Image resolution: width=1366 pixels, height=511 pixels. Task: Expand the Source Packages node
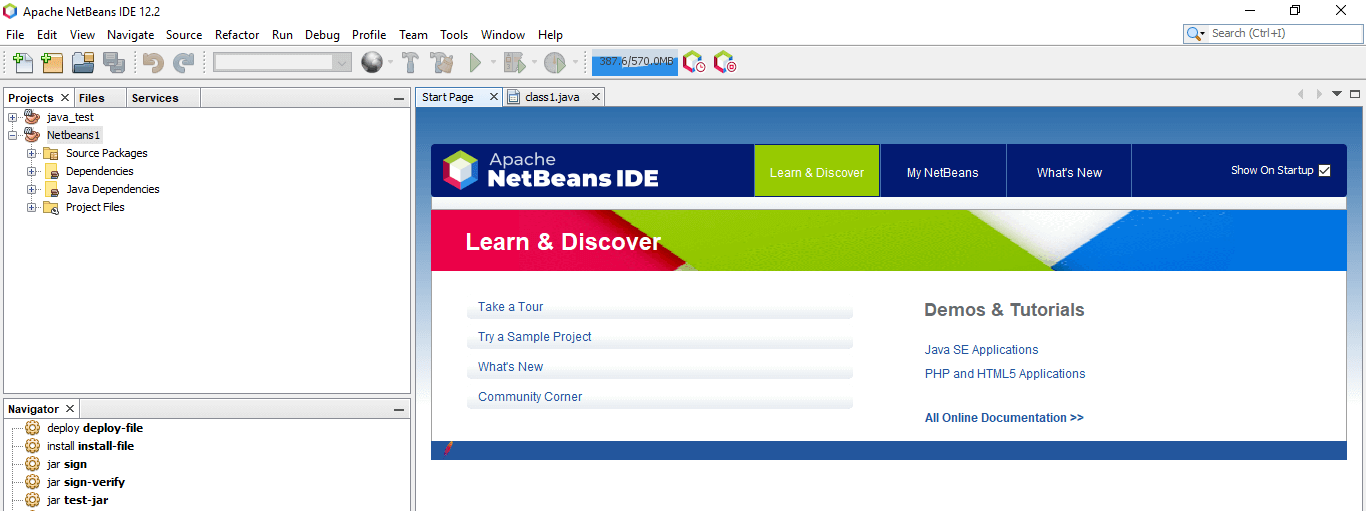(32, 153)
